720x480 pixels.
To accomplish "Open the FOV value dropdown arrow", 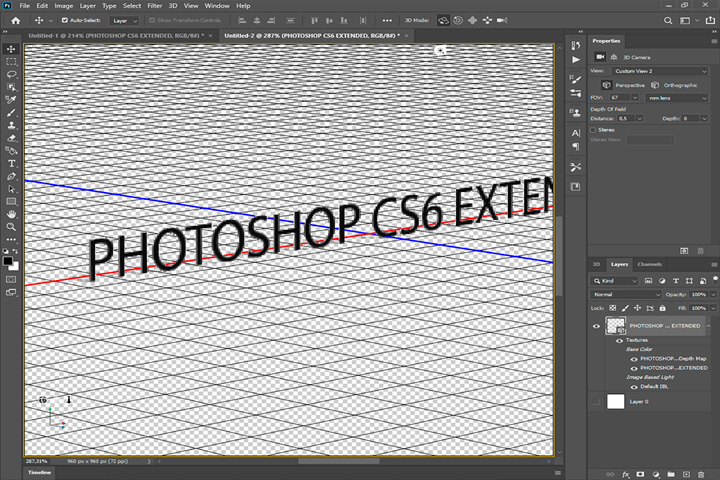I will [635, 98].
